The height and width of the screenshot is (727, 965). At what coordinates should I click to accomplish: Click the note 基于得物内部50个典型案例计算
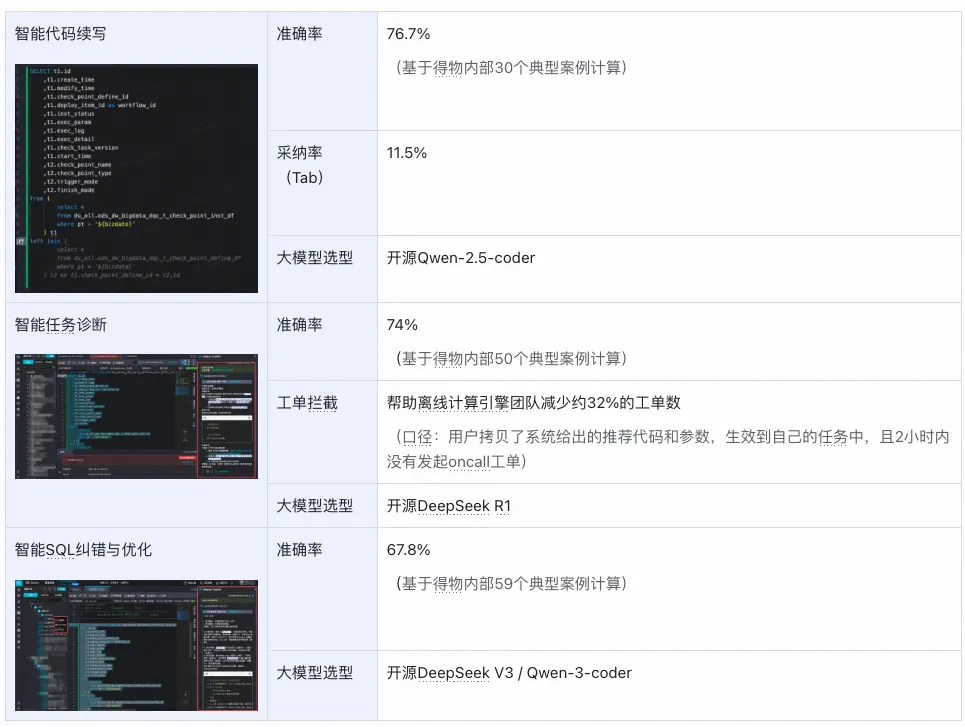[x=511, y=358]
